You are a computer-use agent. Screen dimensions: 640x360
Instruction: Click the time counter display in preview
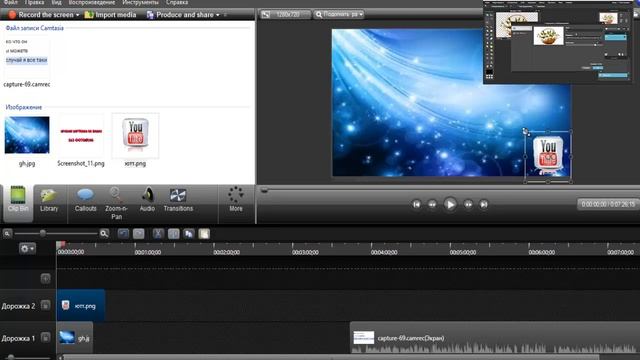coord(608,204)
